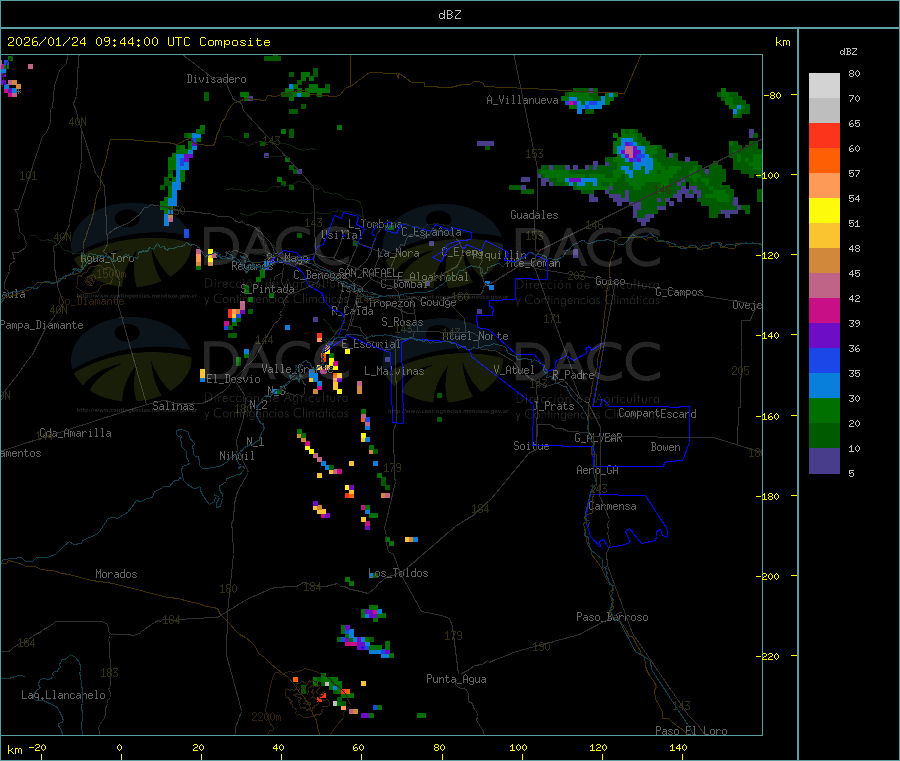Click the CompantEscard label
Viewport: 900px width, 761px height.
point(657,413)
